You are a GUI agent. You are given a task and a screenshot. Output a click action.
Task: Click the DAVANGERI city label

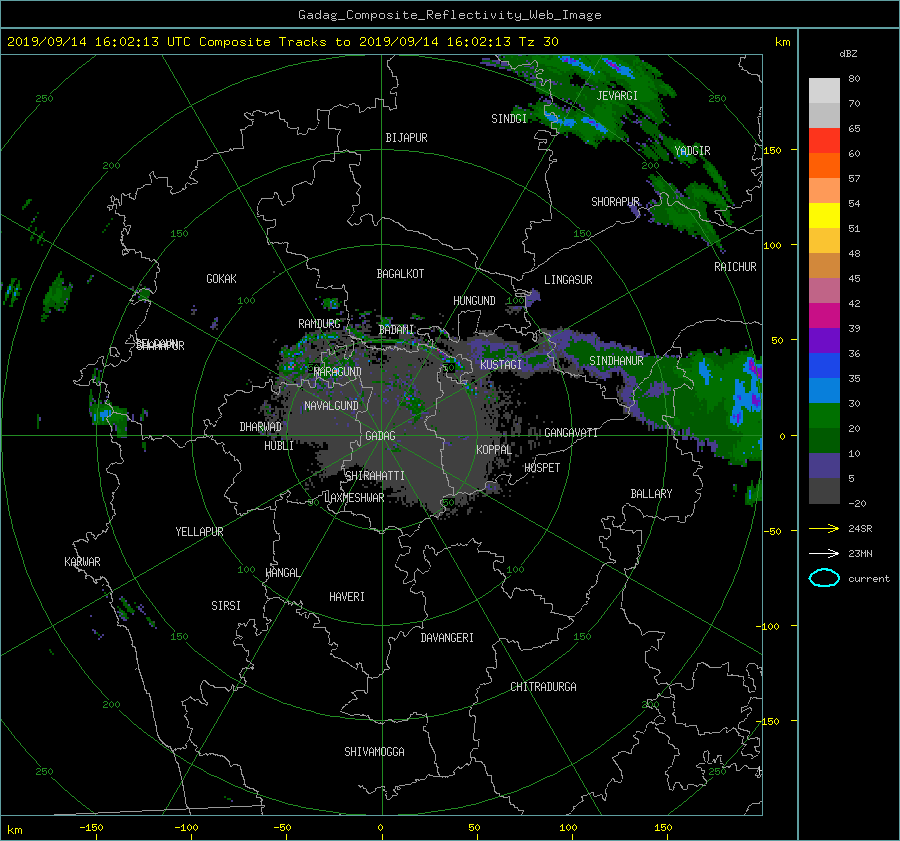click(x=447, y=638)
